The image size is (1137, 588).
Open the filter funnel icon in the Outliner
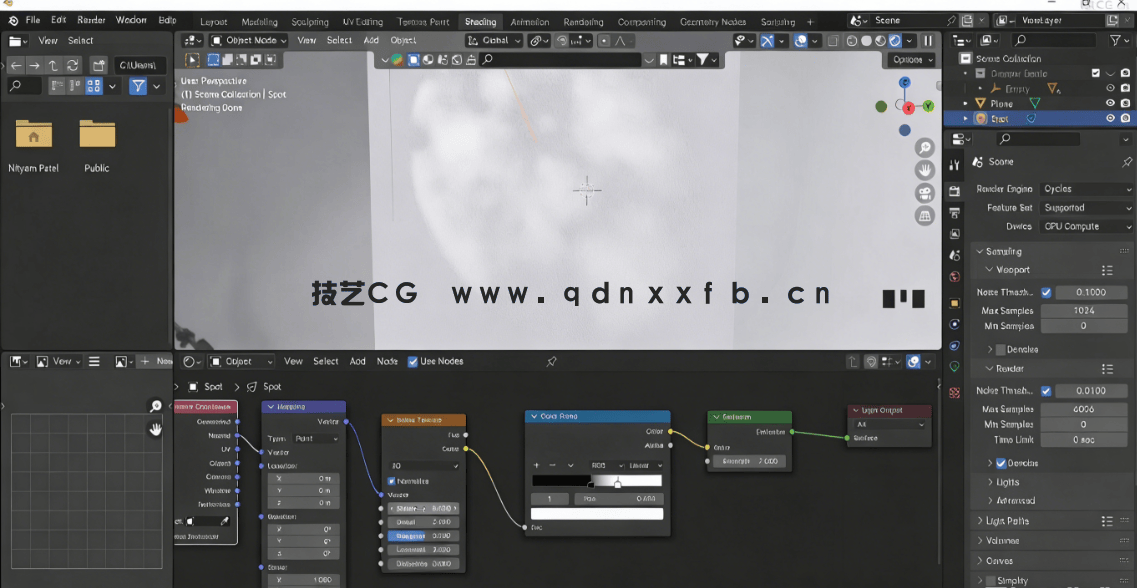click(x=1117, y=41)
